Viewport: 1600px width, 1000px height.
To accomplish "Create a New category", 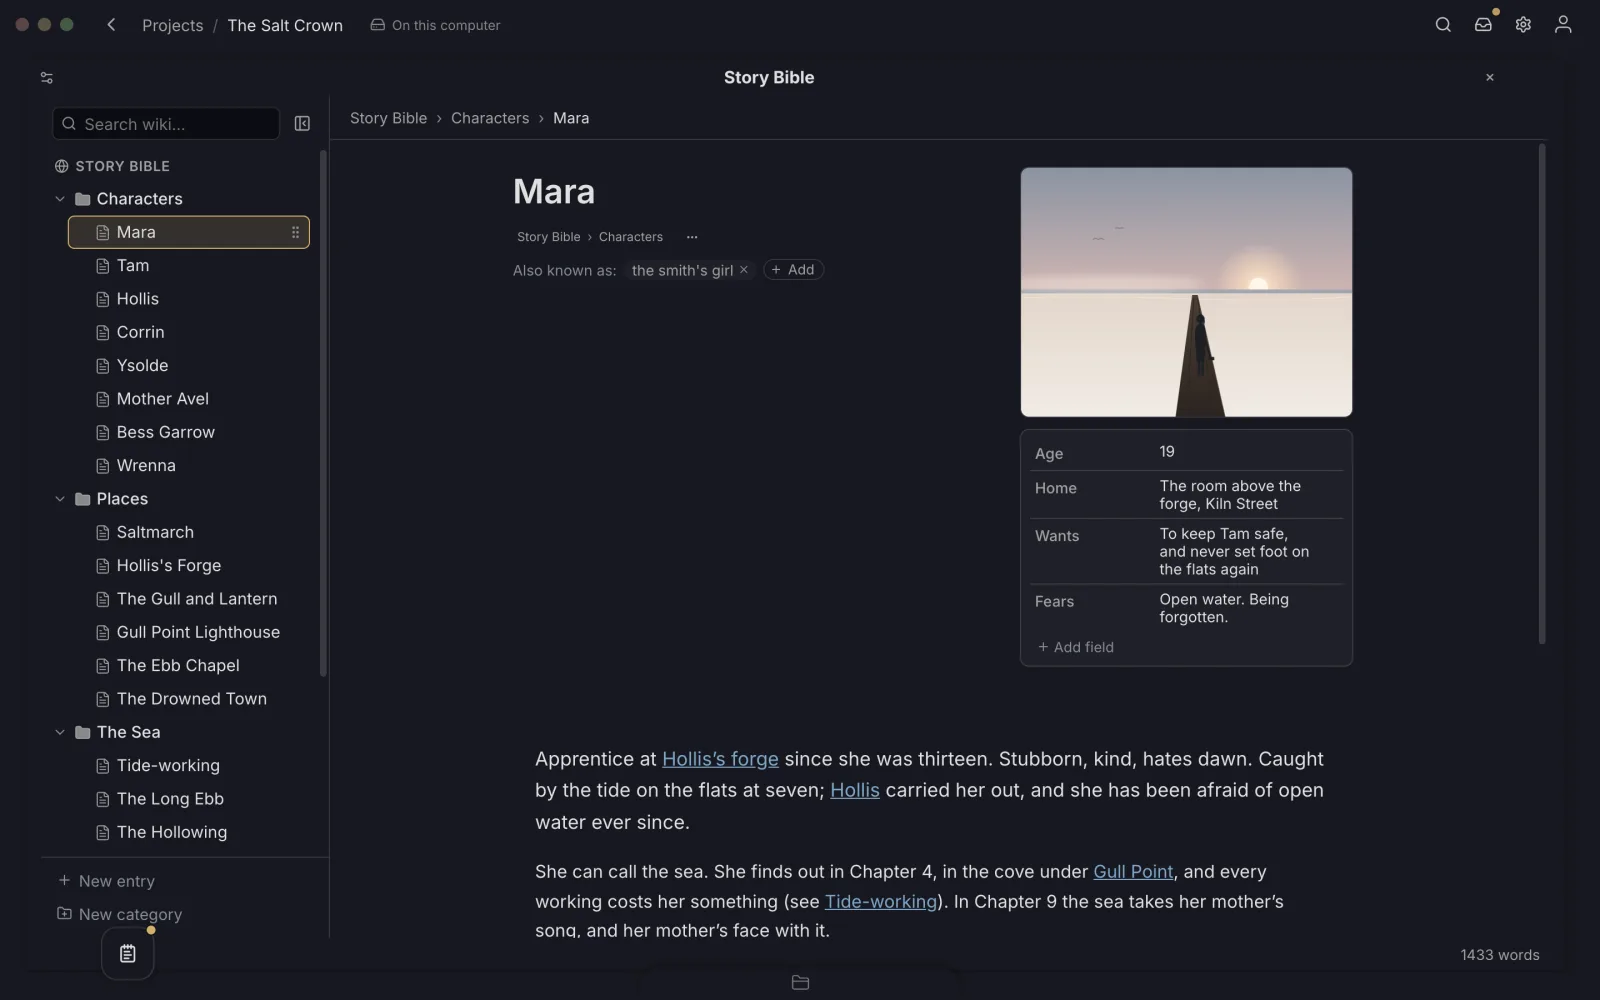I will pyautogui.click(x=119, y=914).
